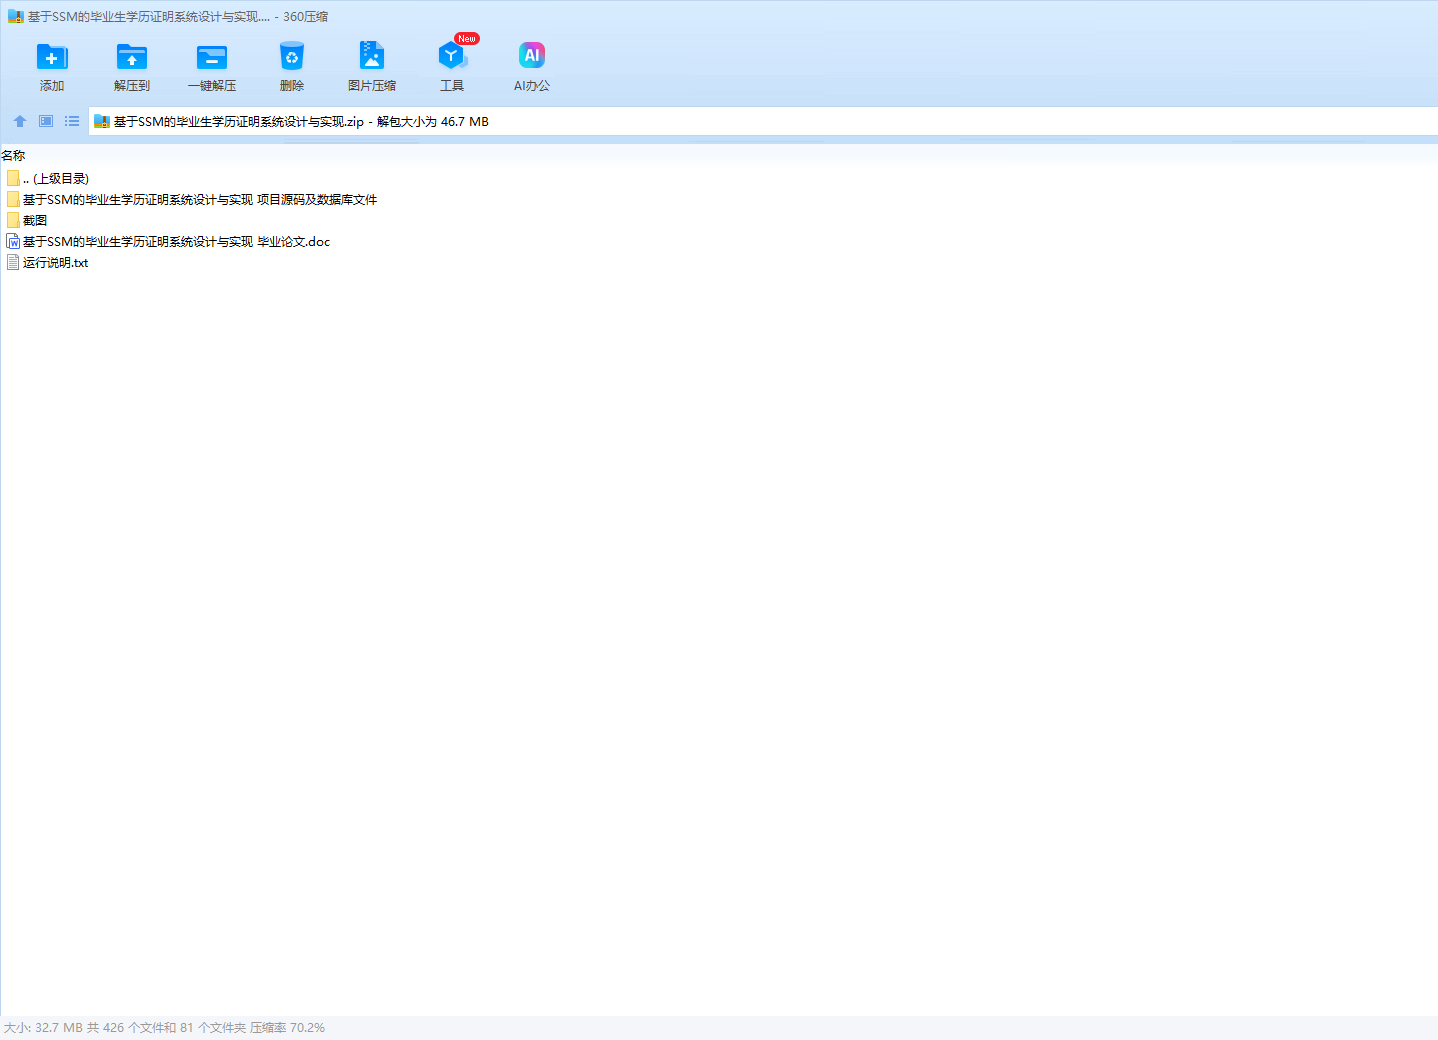The width and height of the screenshot is (1438, 1040).
Task: Sort files by the 名称 column header
Action: click(14, 156)
